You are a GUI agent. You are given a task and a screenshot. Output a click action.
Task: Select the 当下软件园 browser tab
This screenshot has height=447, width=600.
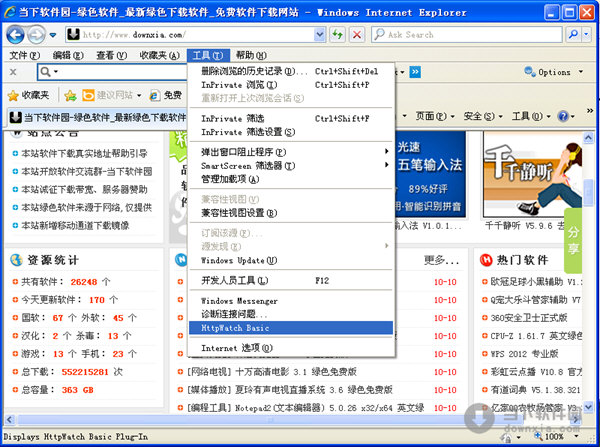coord(98,117)
